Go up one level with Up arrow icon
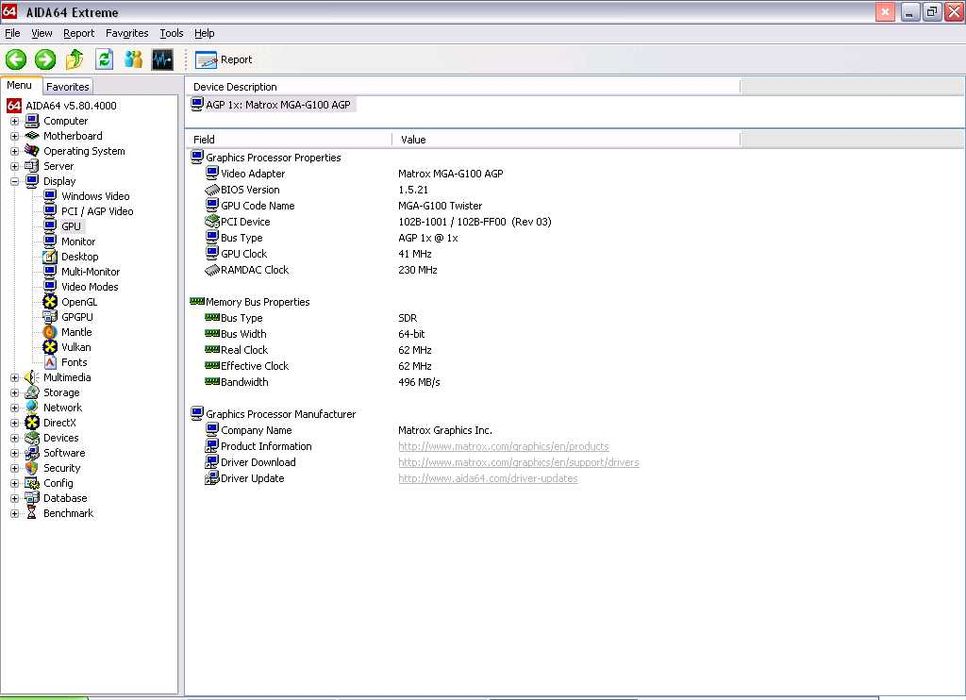The width and height of the screenshot is (966, 700). [x=75, y=60]
